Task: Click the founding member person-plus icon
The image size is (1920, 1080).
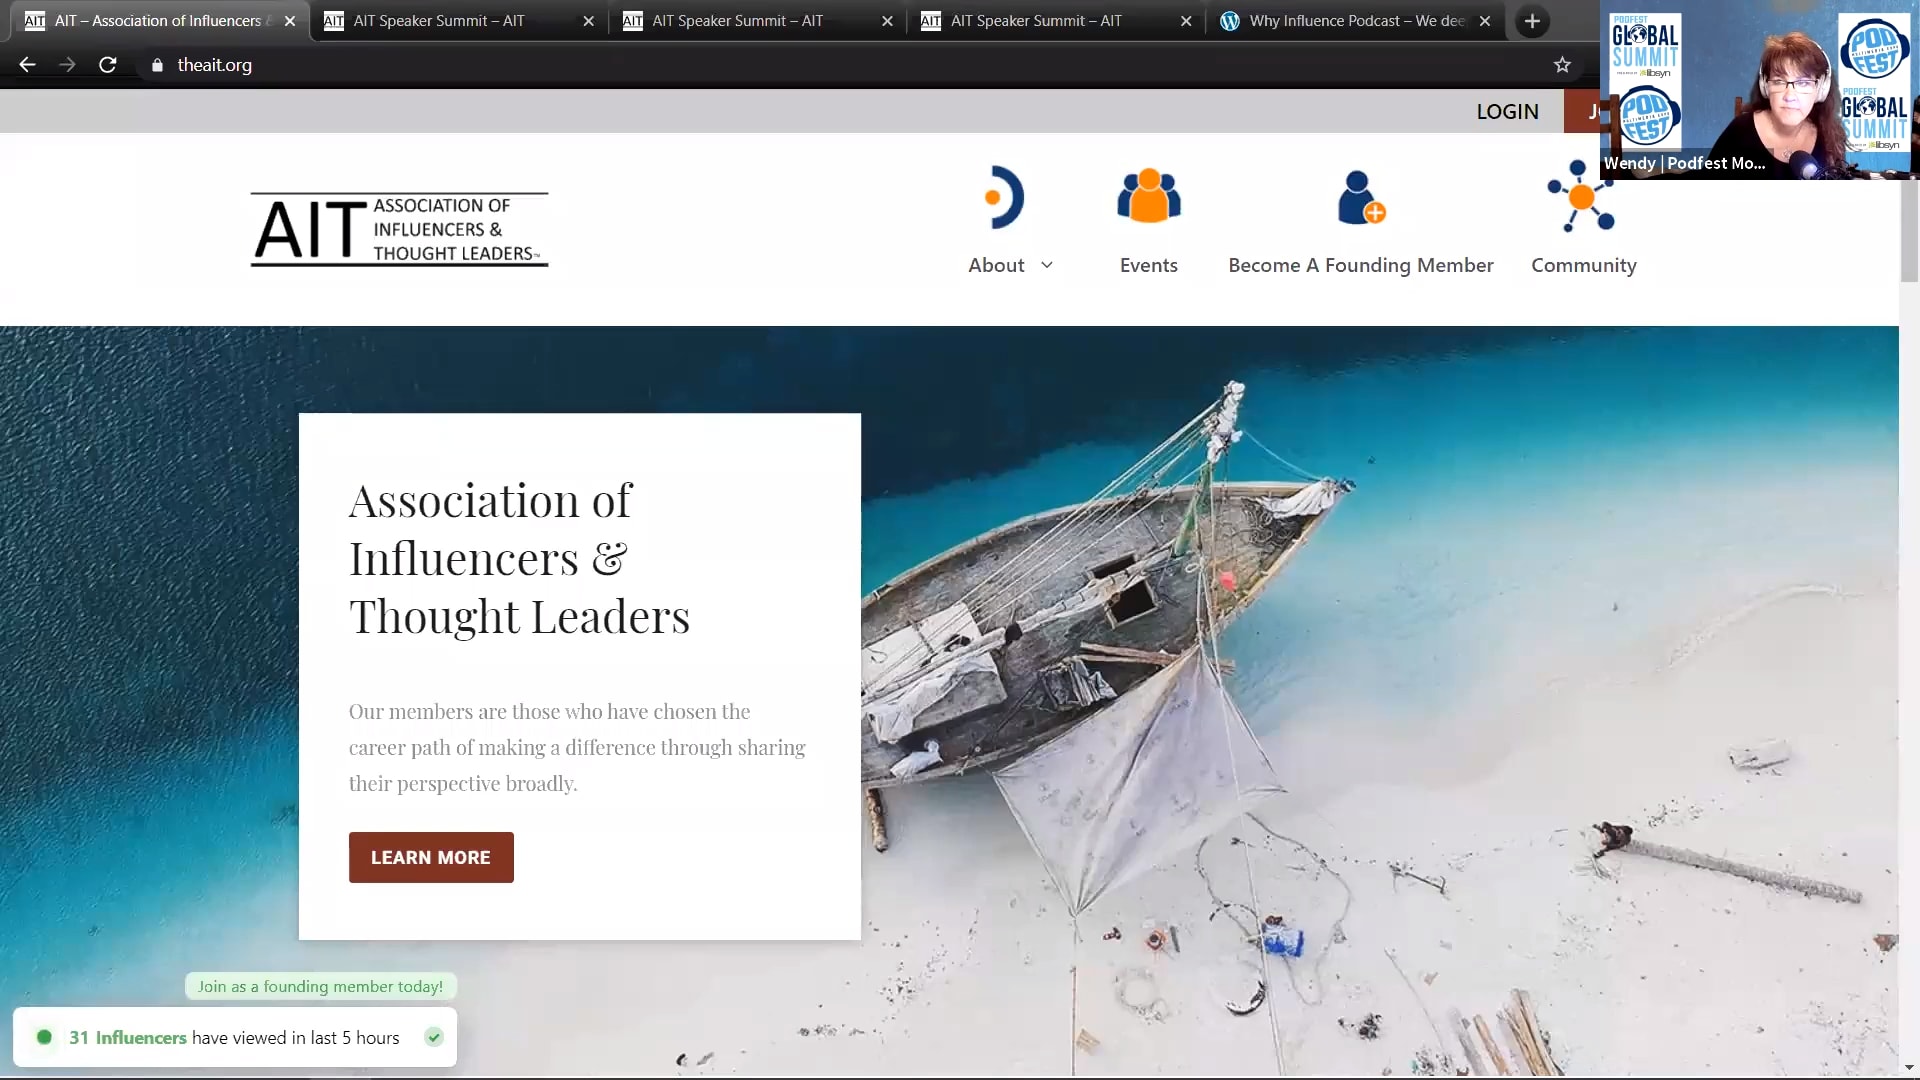Action: [1360, 197]
